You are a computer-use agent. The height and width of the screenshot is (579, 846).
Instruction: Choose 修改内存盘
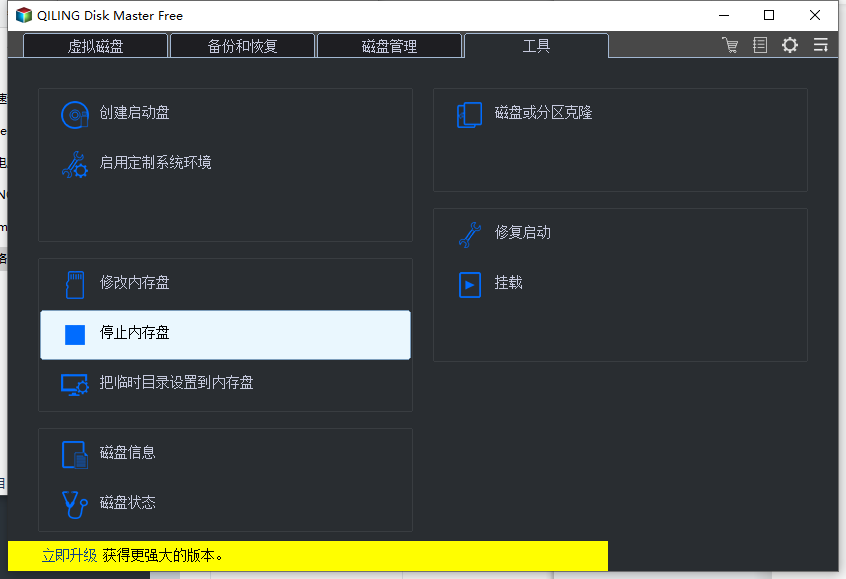click(x=226, y=284)
